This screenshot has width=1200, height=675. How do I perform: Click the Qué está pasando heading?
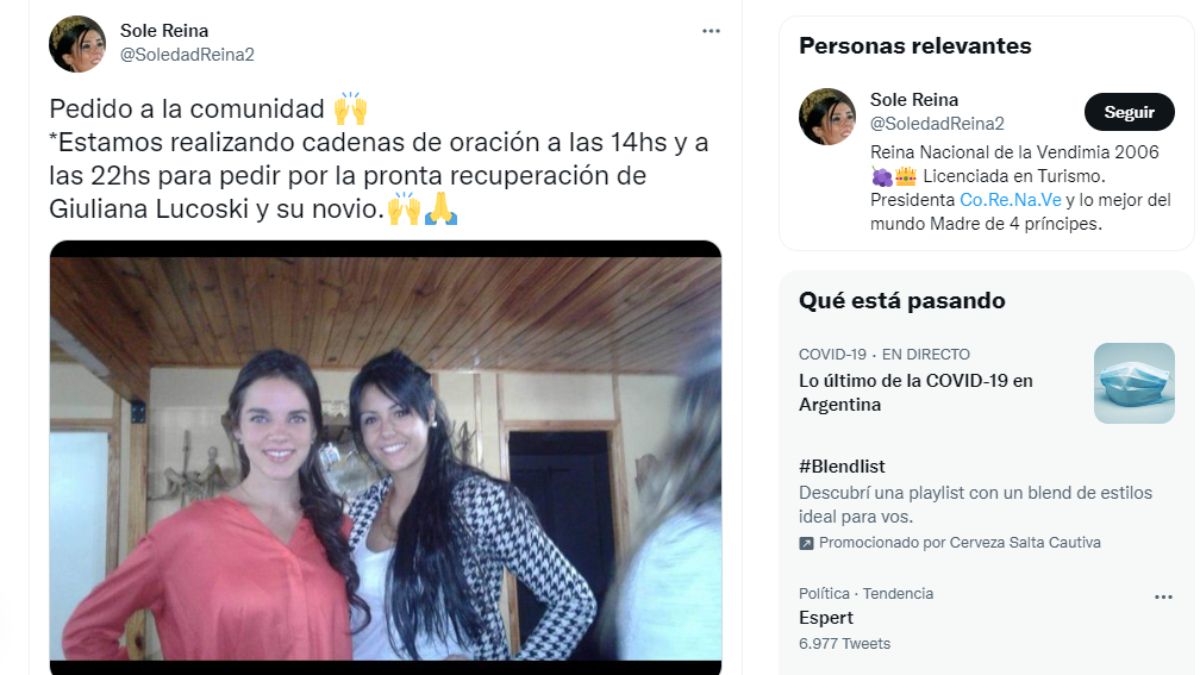tap(902, 301)
